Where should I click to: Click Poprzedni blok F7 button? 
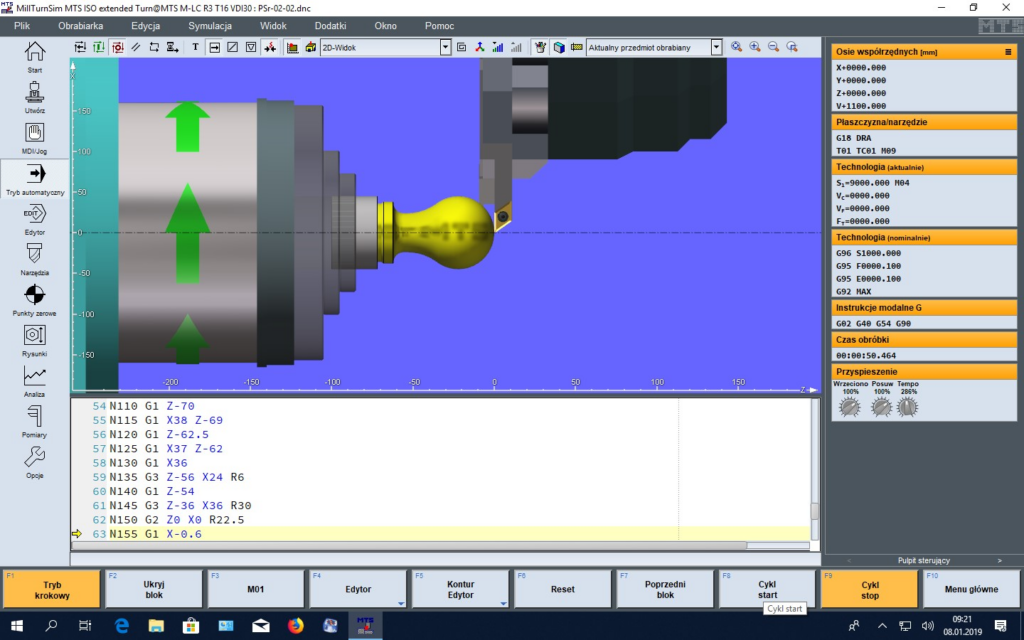coord(665,589)
